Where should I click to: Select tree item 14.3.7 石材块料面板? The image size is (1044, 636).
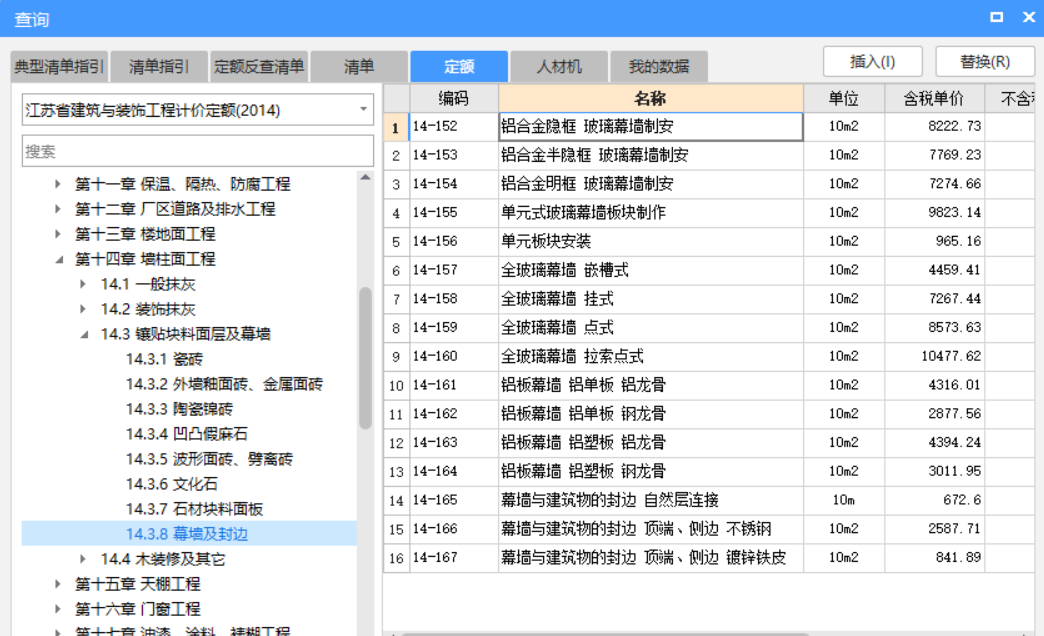[194, 509]
